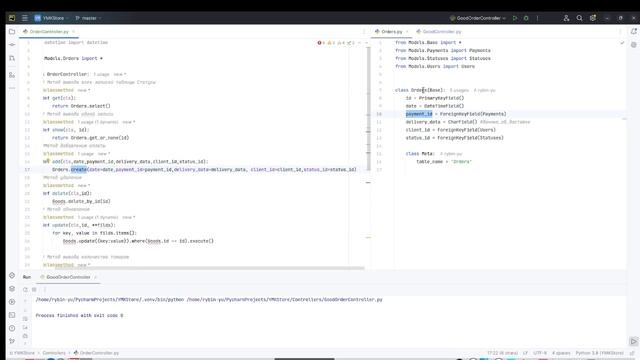Run GoodOrderController with the green play icon
640x360 pixels.
(x=515, y=18)
